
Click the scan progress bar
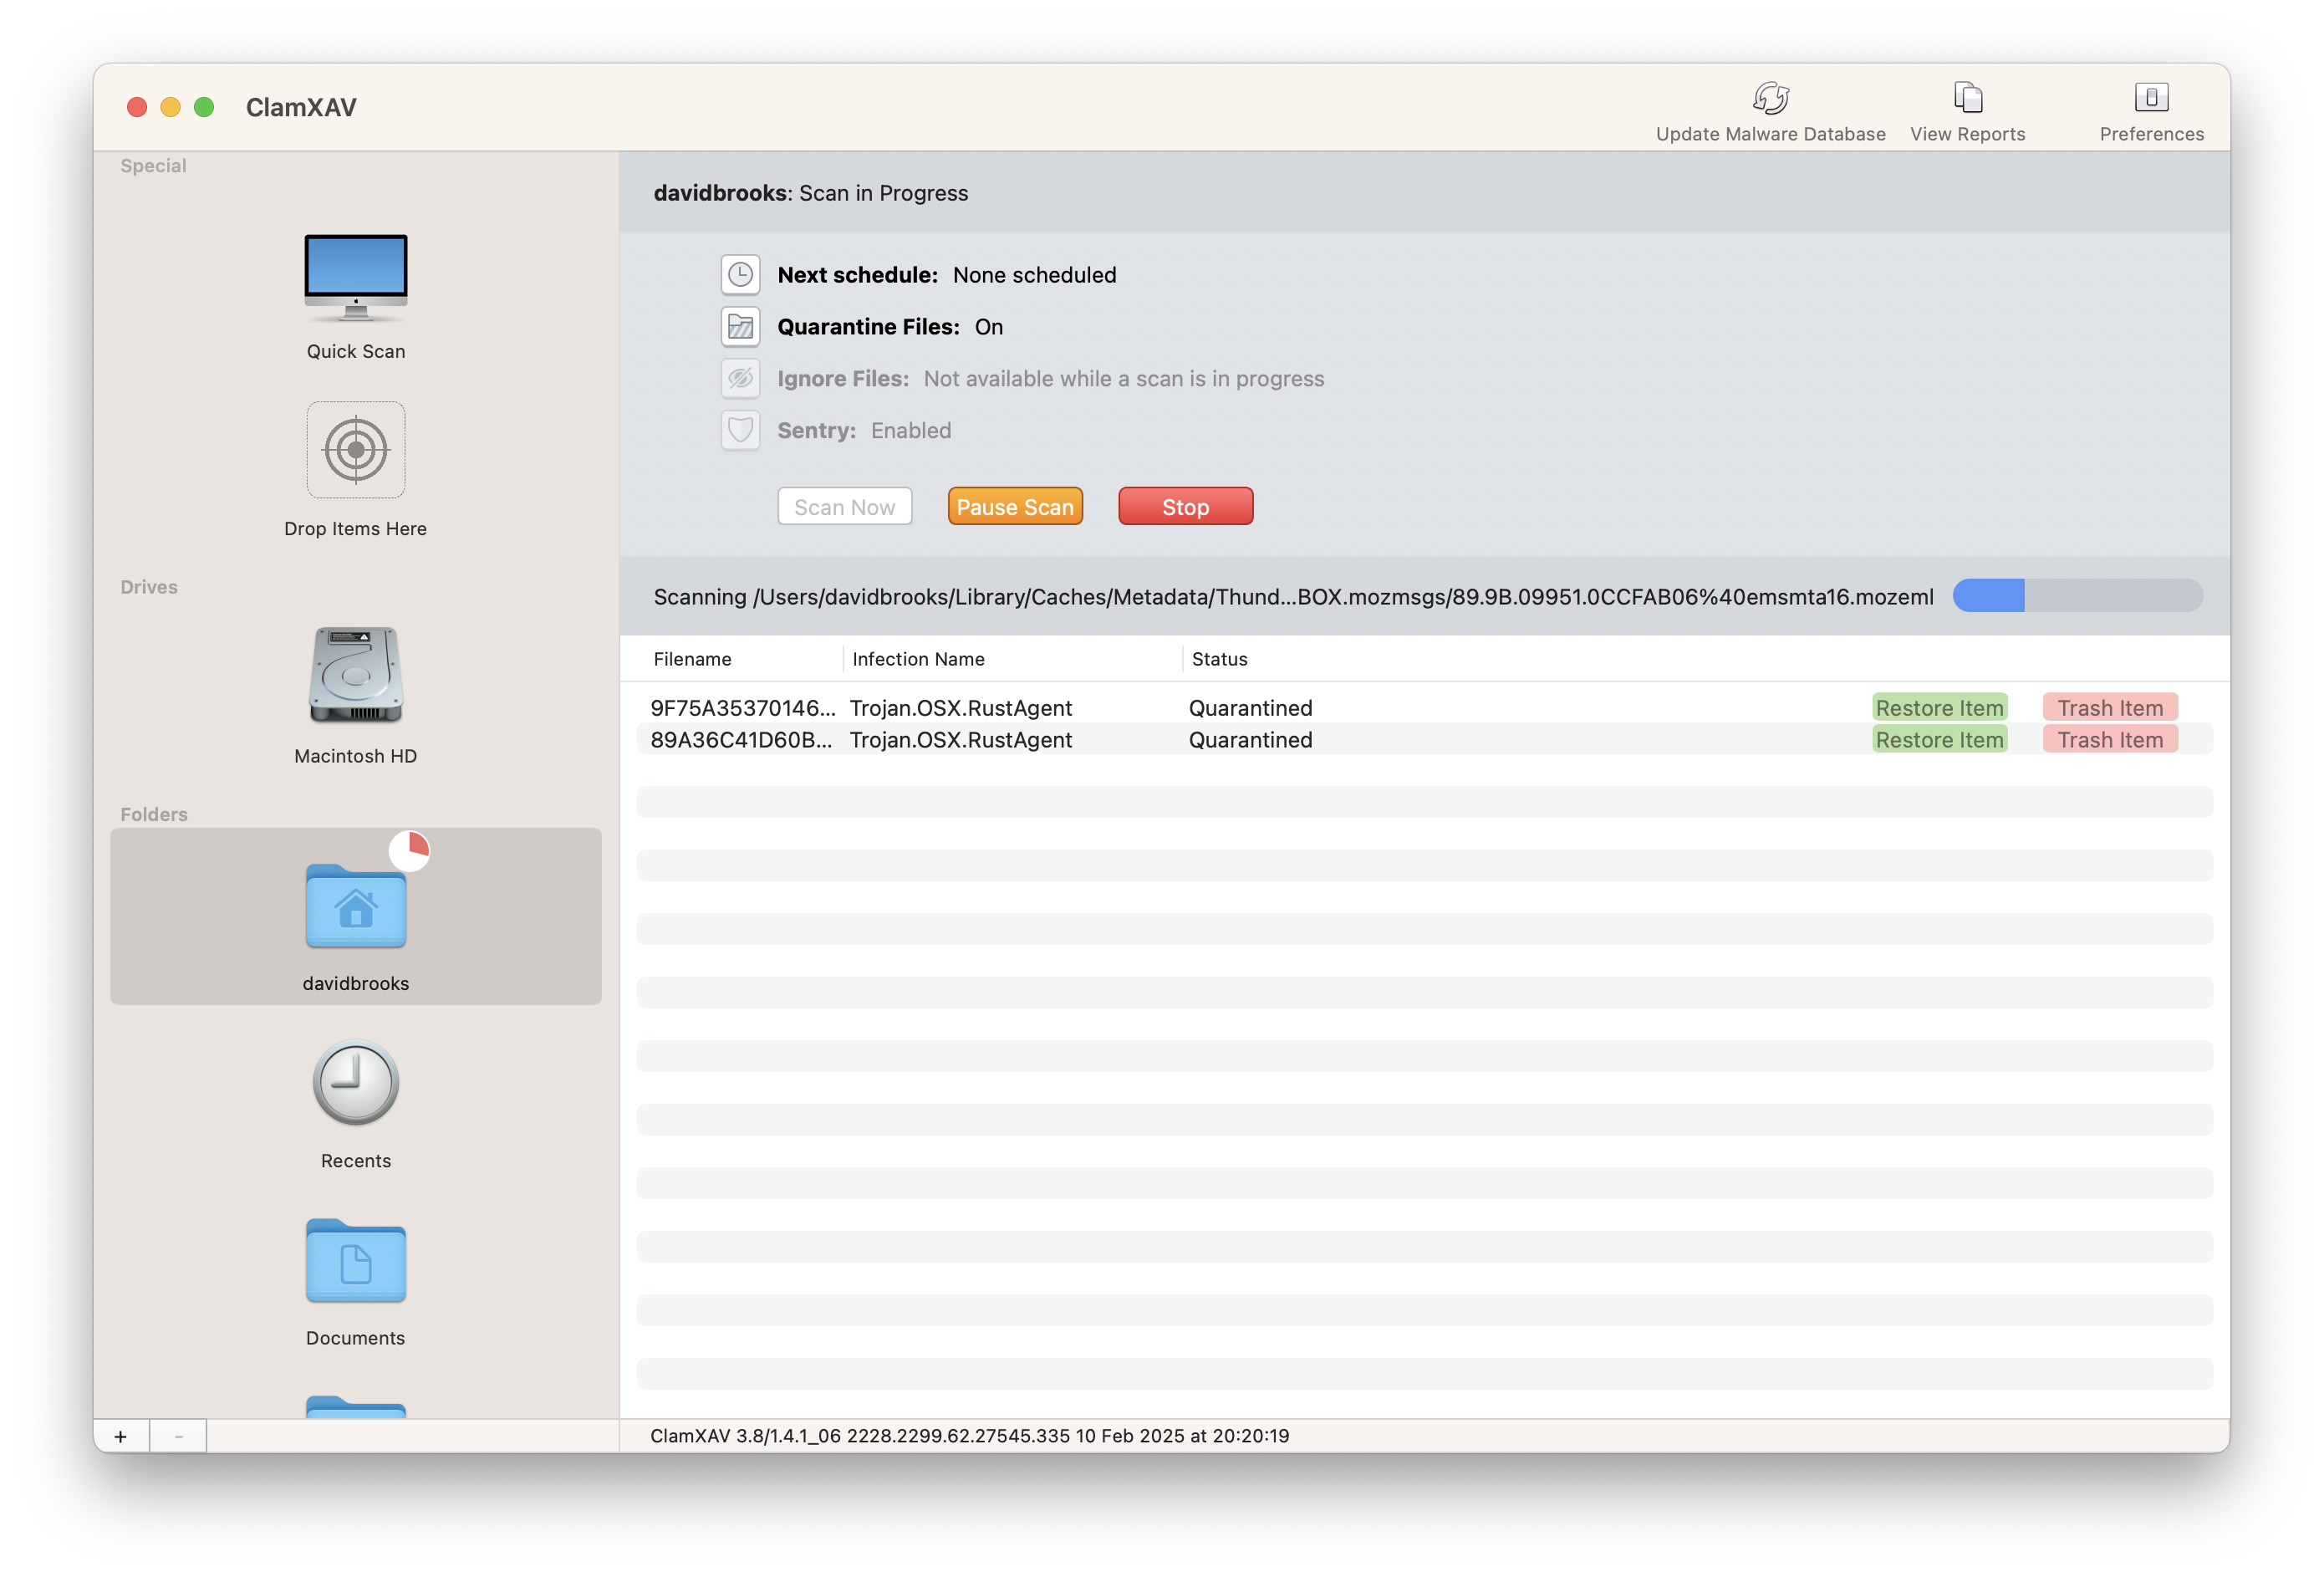pos(2077,595)
